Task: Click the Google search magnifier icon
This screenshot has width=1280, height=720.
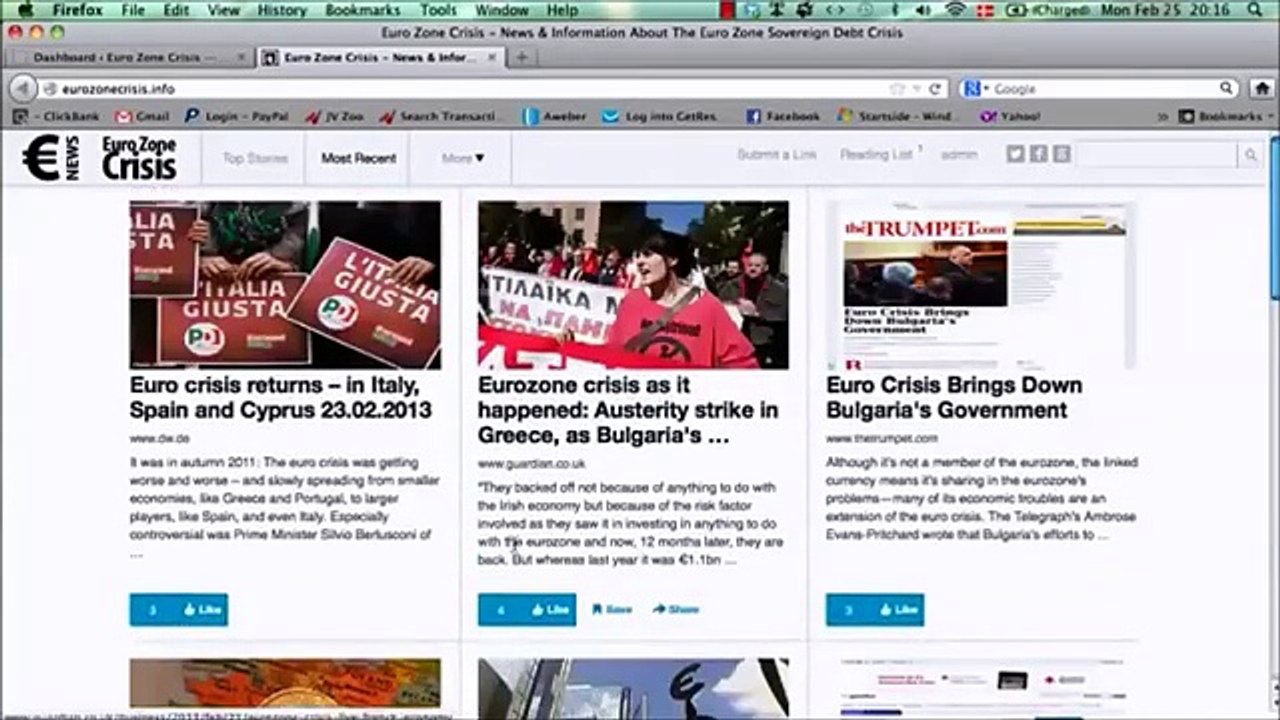Action: (1226, 89)
